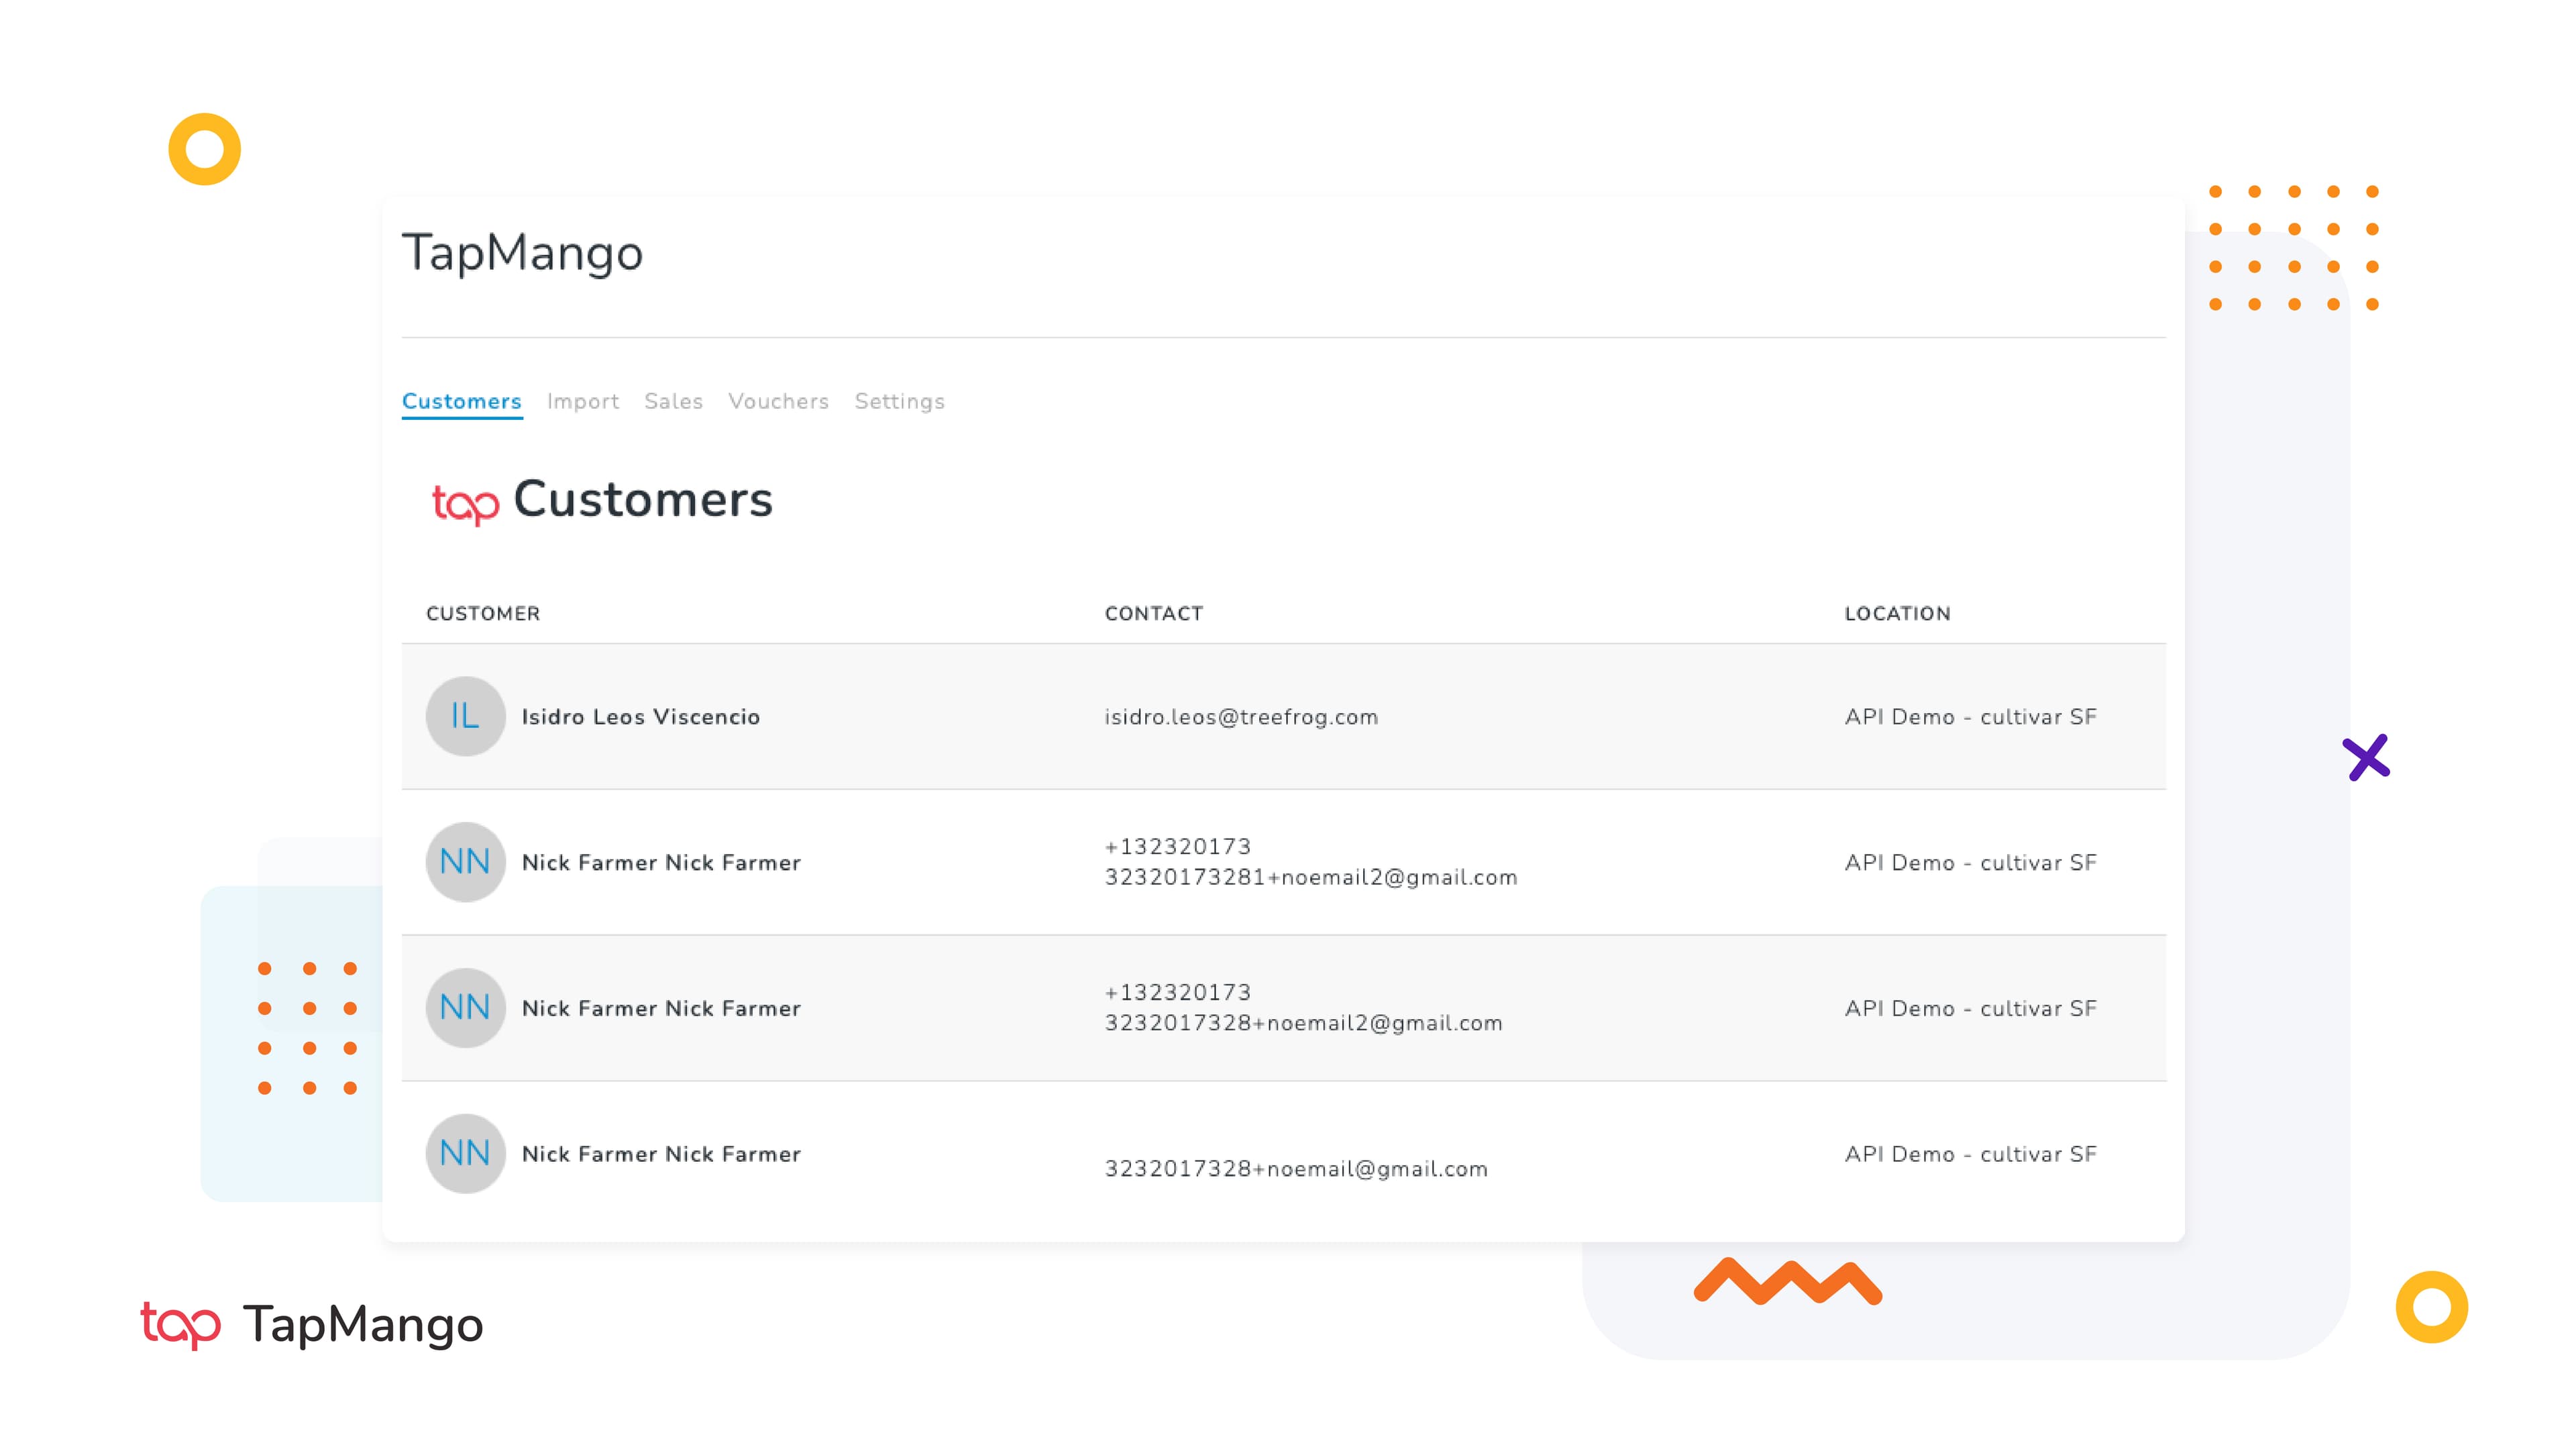Open the Vouchers tab
2576x1449 pixels.
click(779, 401)
